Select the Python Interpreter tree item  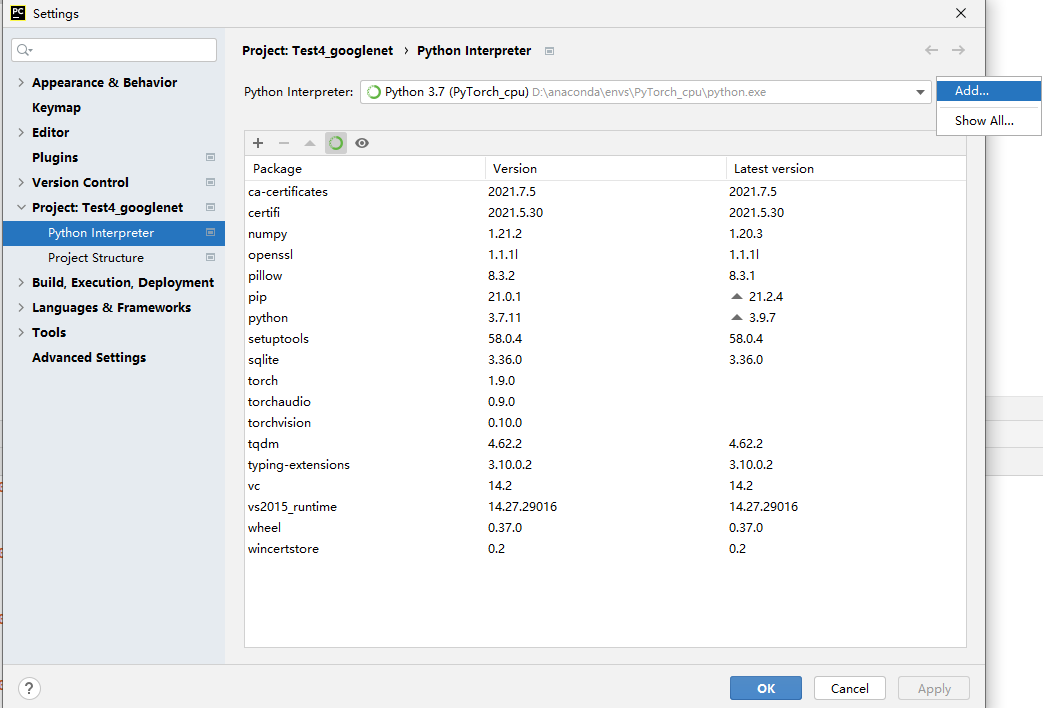(x=114, y=233)
